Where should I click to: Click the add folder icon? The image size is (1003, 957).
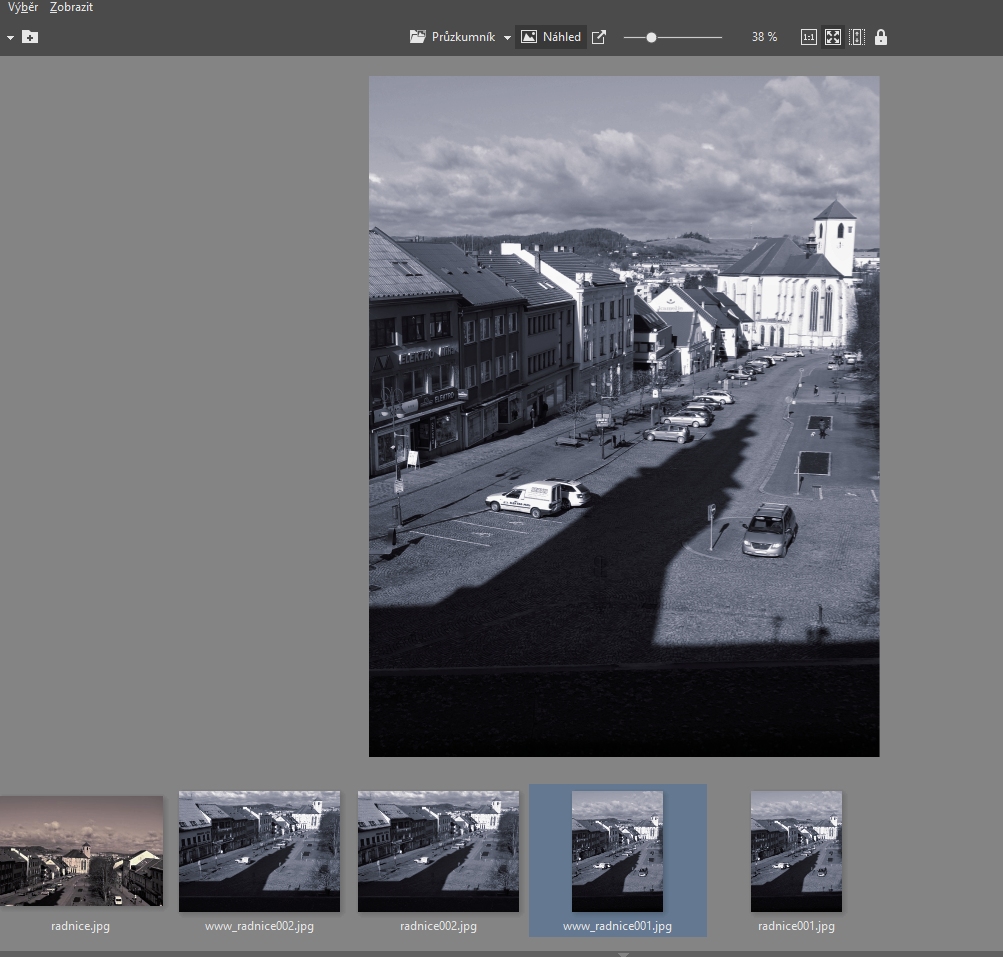pyautogui.click(x=30, y=37)
